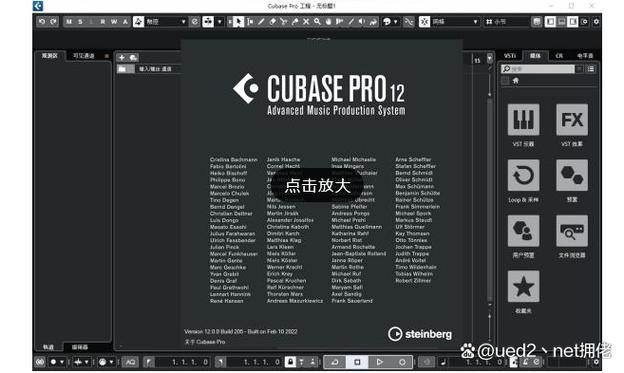624x373 pixels.
Task: Select the Object Selection arrow tool
Action: pyautogui.click(x=238, y=21)
